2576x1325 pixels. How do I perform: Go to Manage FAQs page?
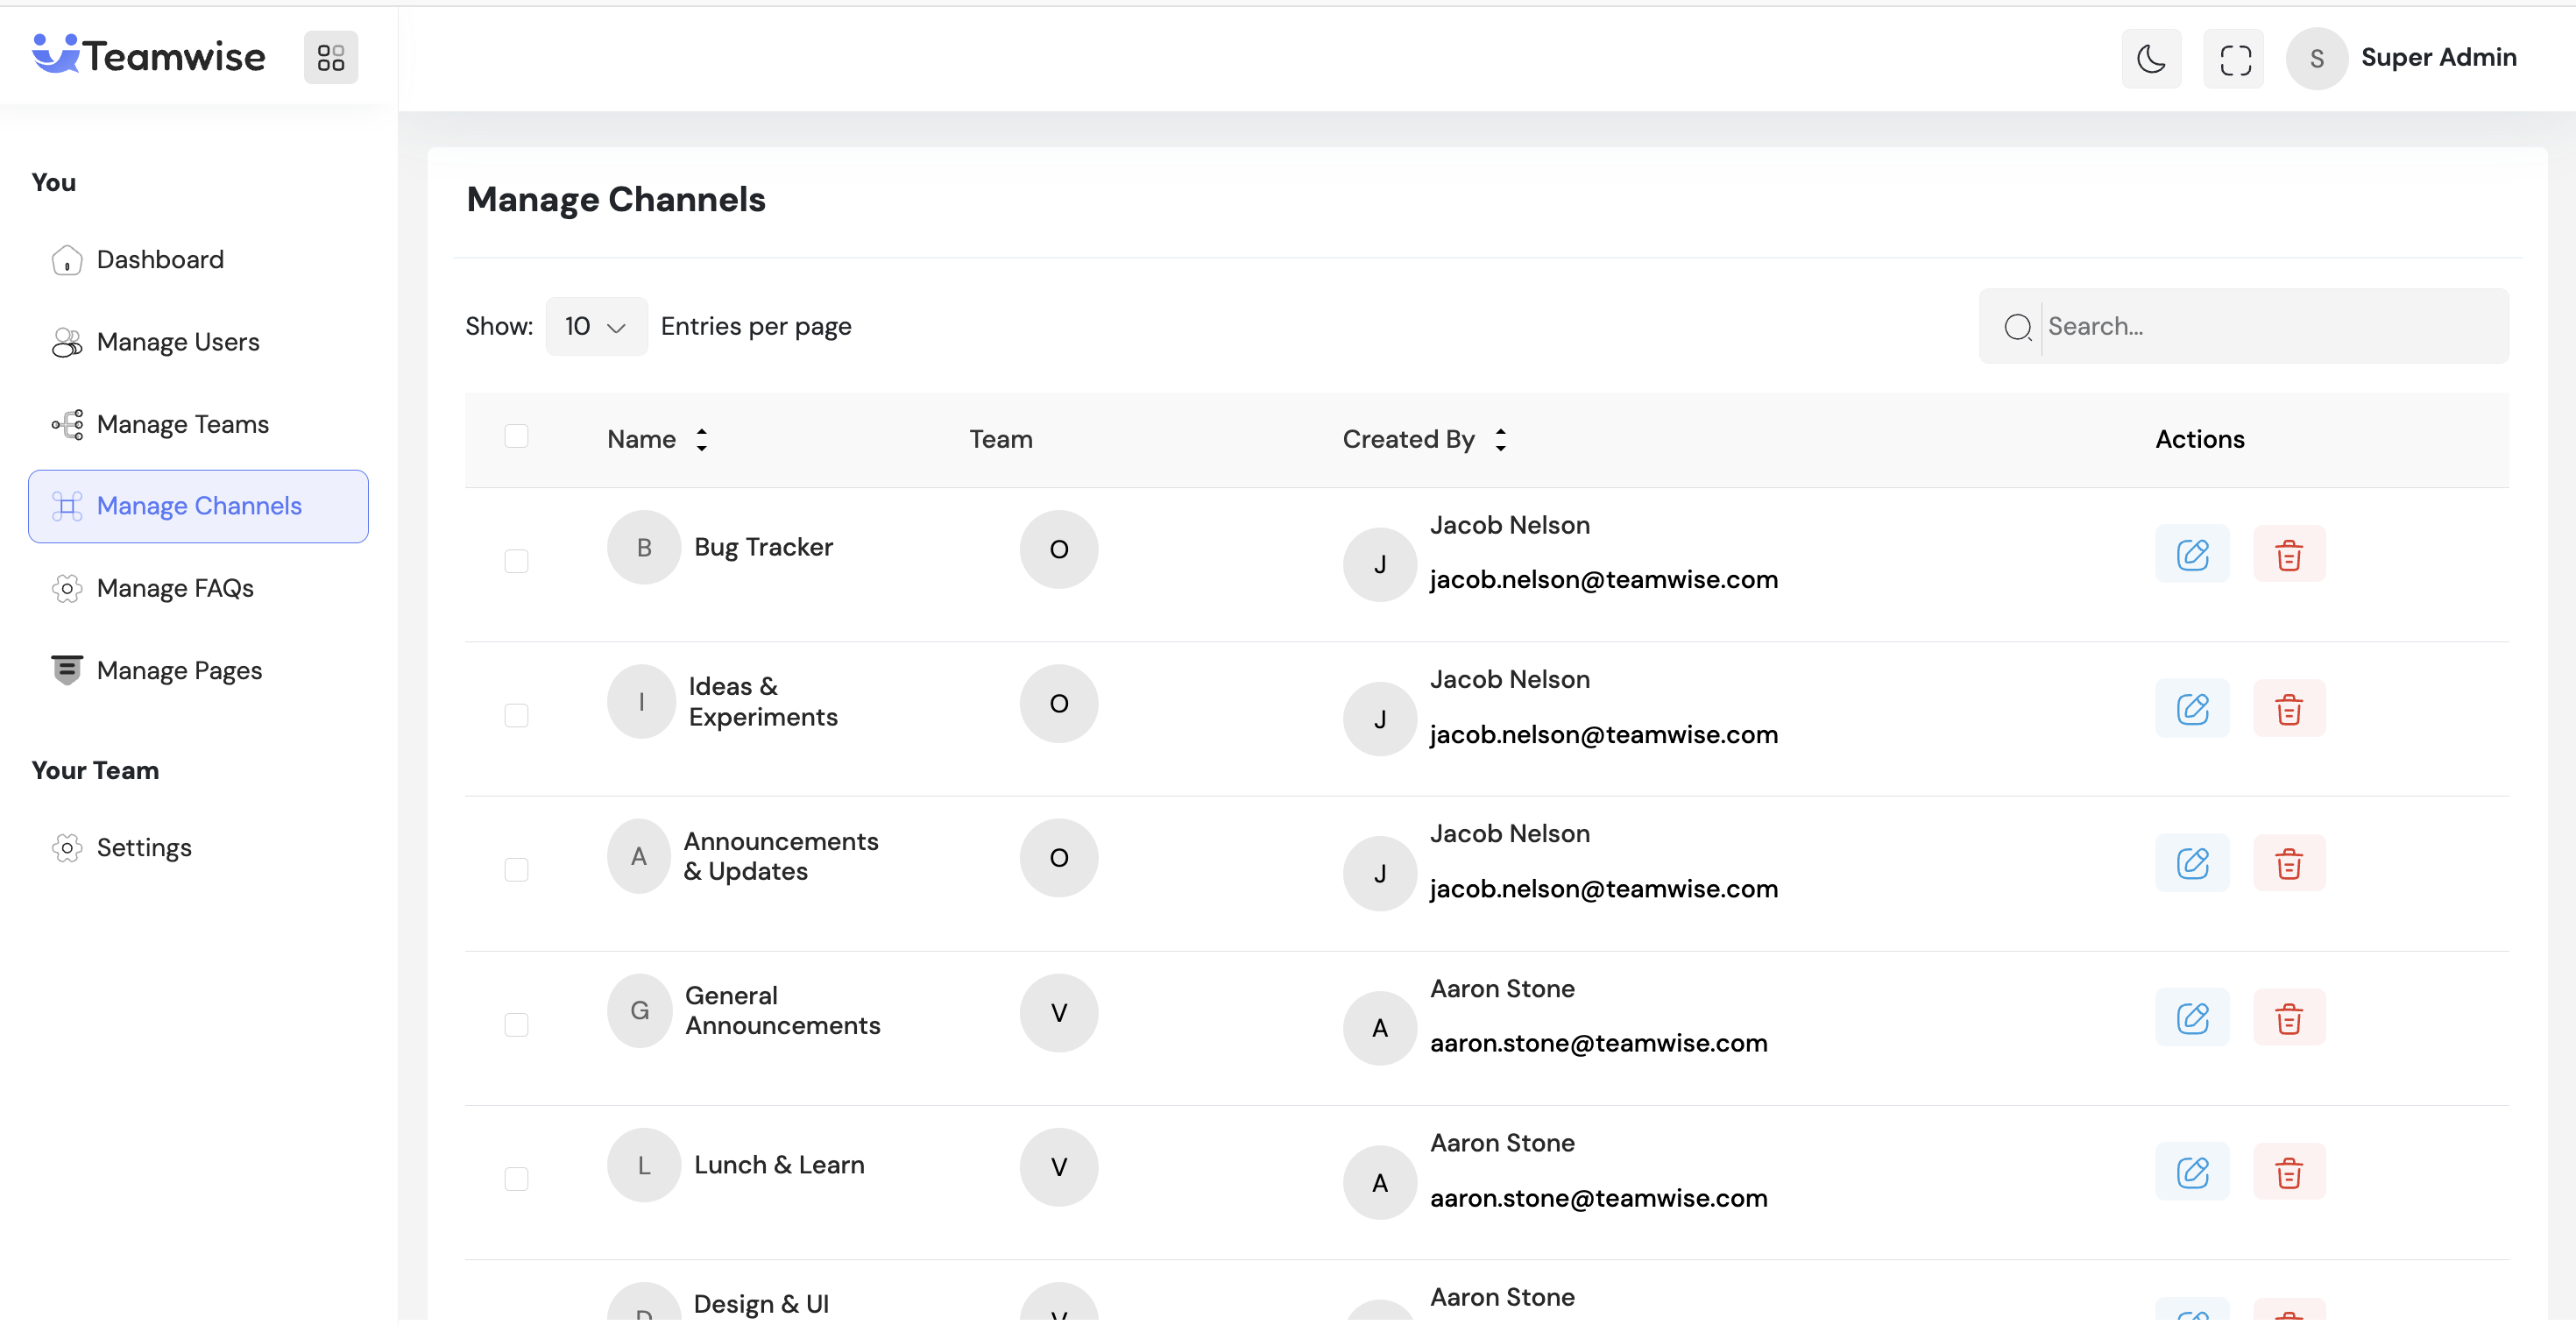coord(175,588)
